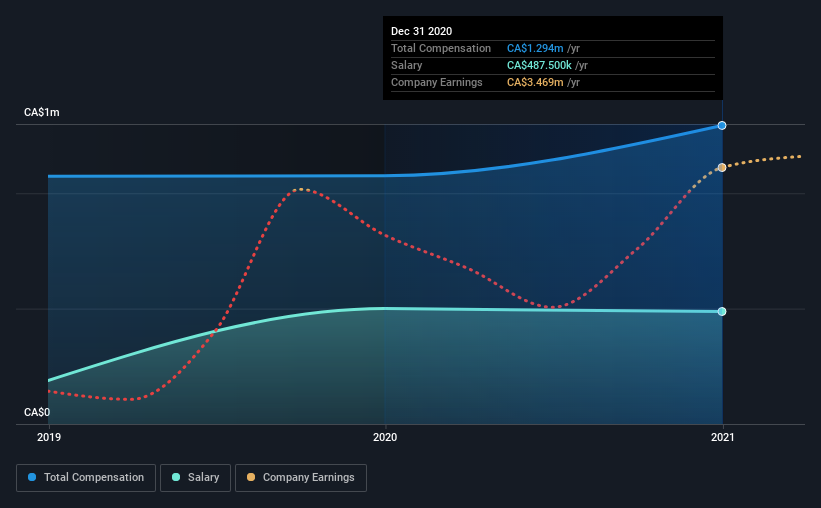Image resolution: width=821 pixels, height=508 pixels.
Task: Select the 2019 x-axis label
Action: [49, 437]
